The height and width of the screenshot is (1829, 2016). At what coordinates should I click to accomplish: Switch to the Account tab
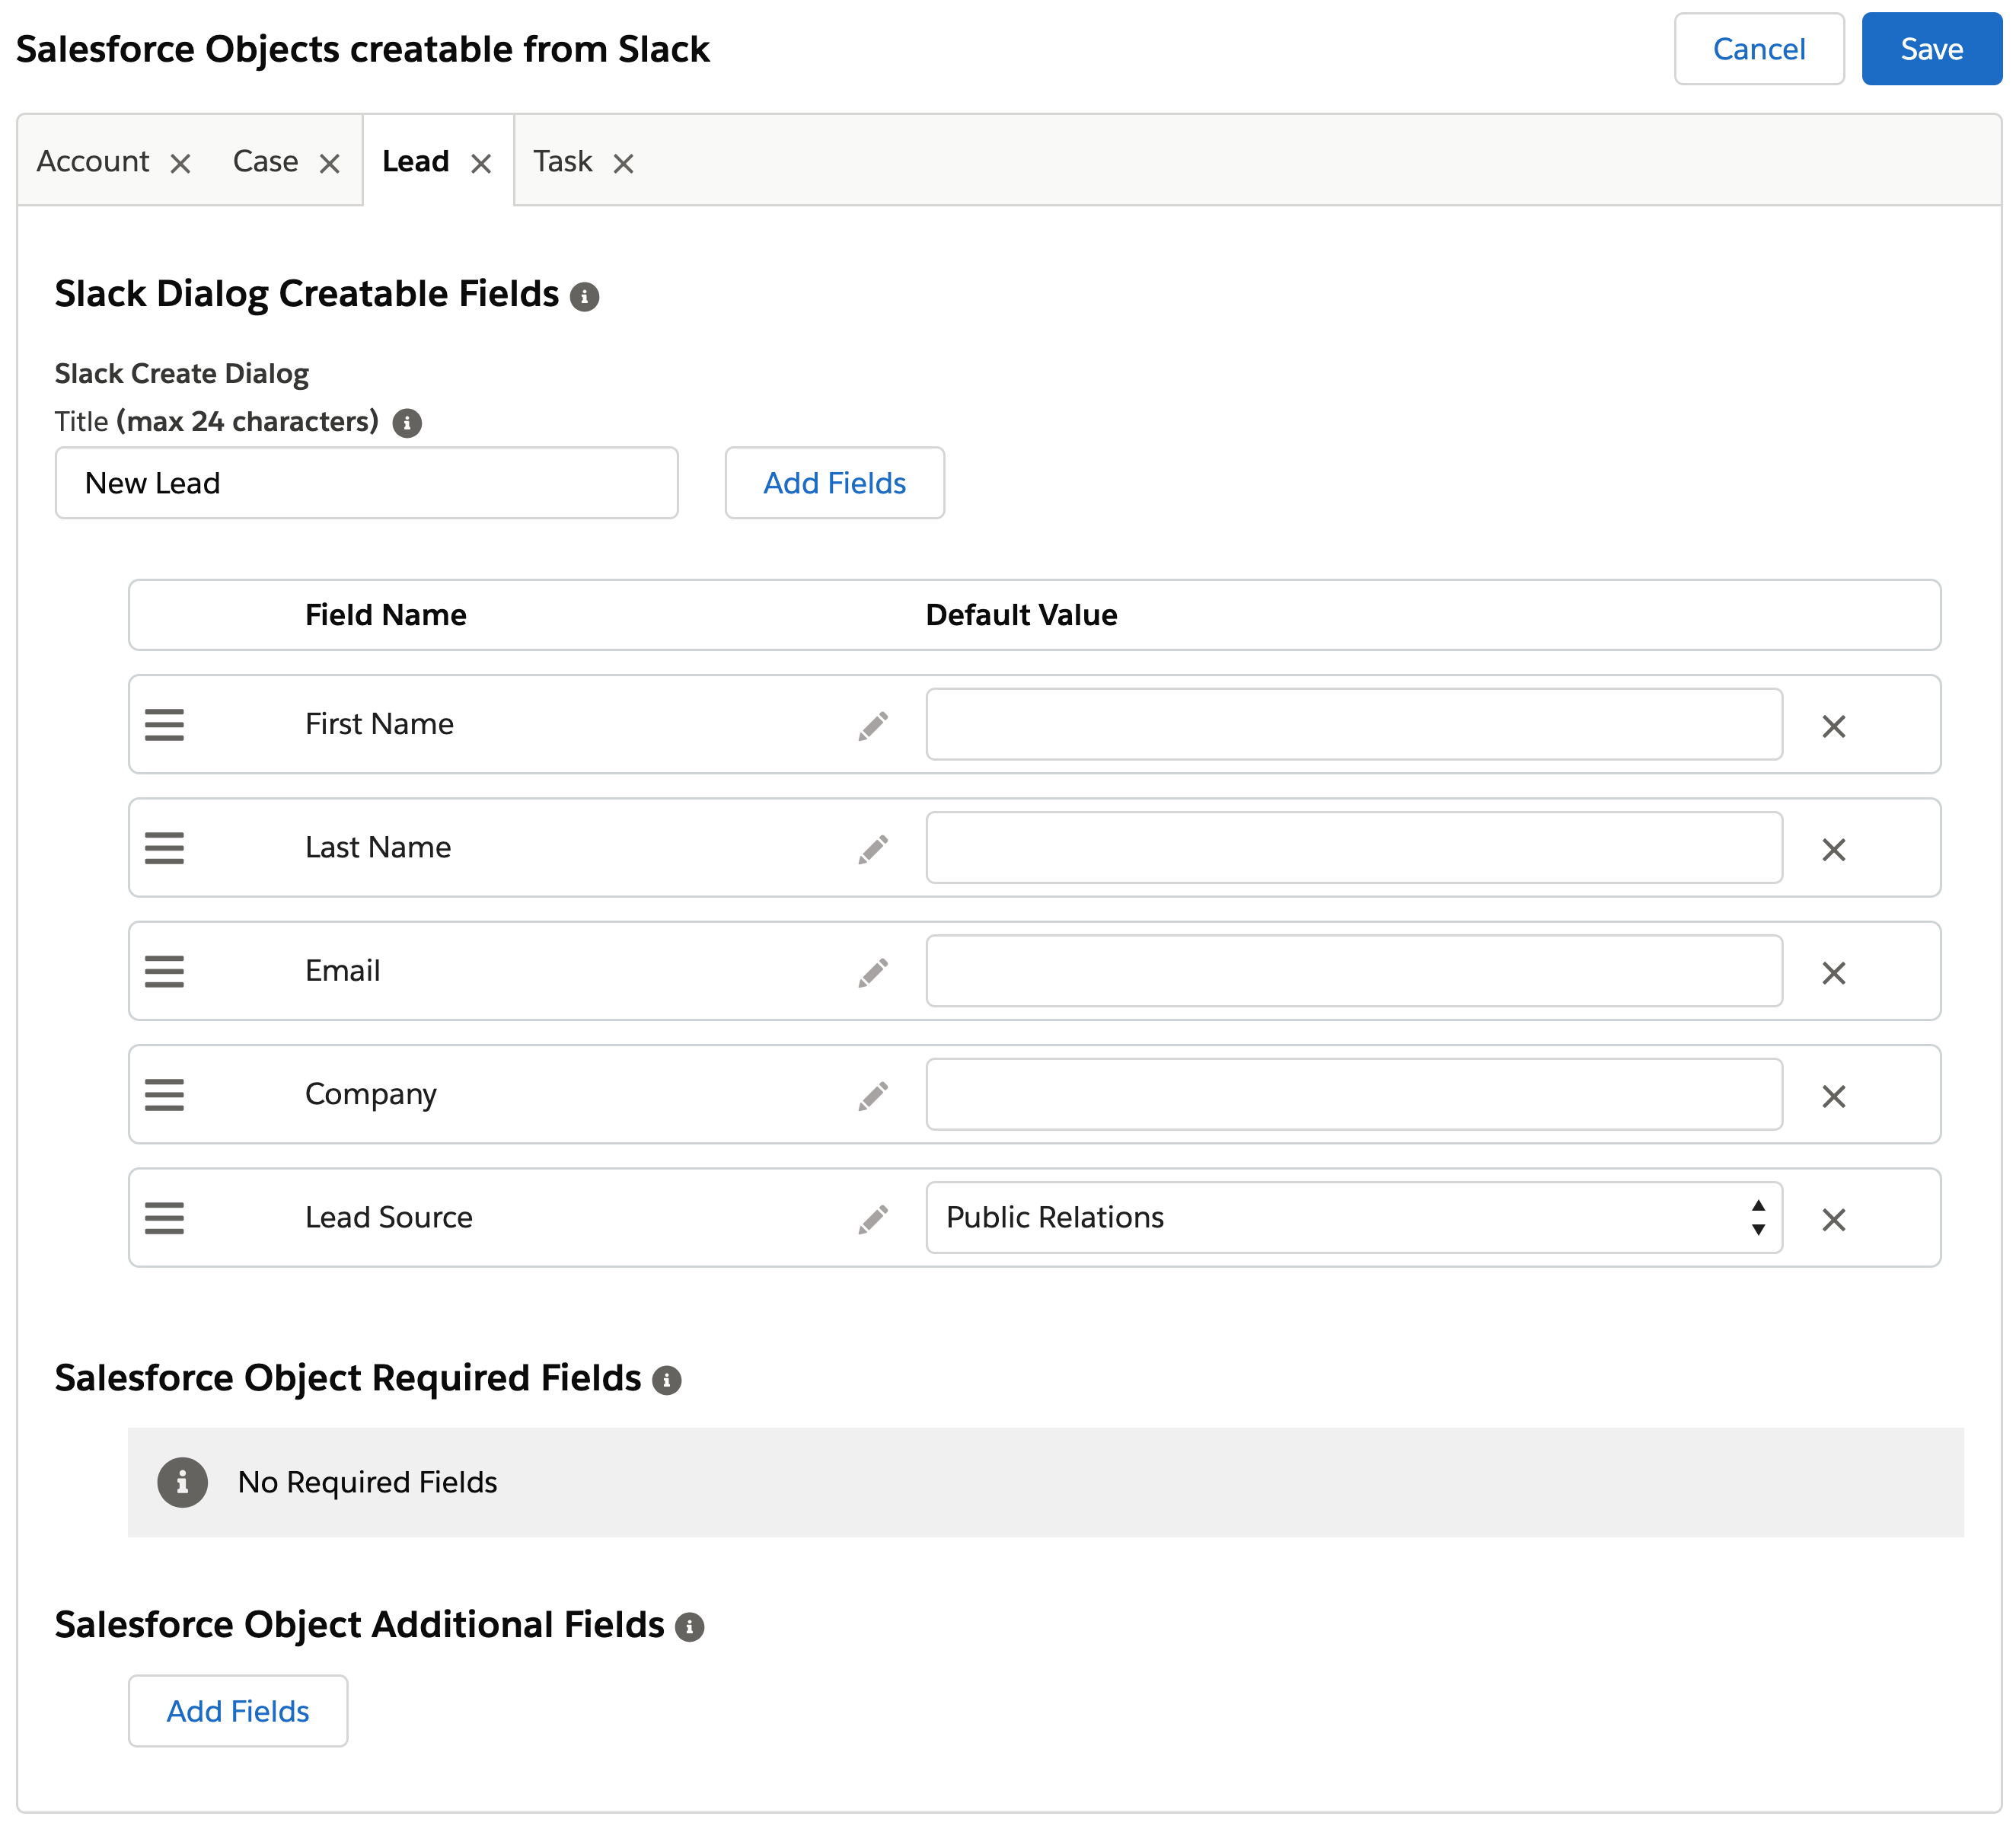click(93, 161)
